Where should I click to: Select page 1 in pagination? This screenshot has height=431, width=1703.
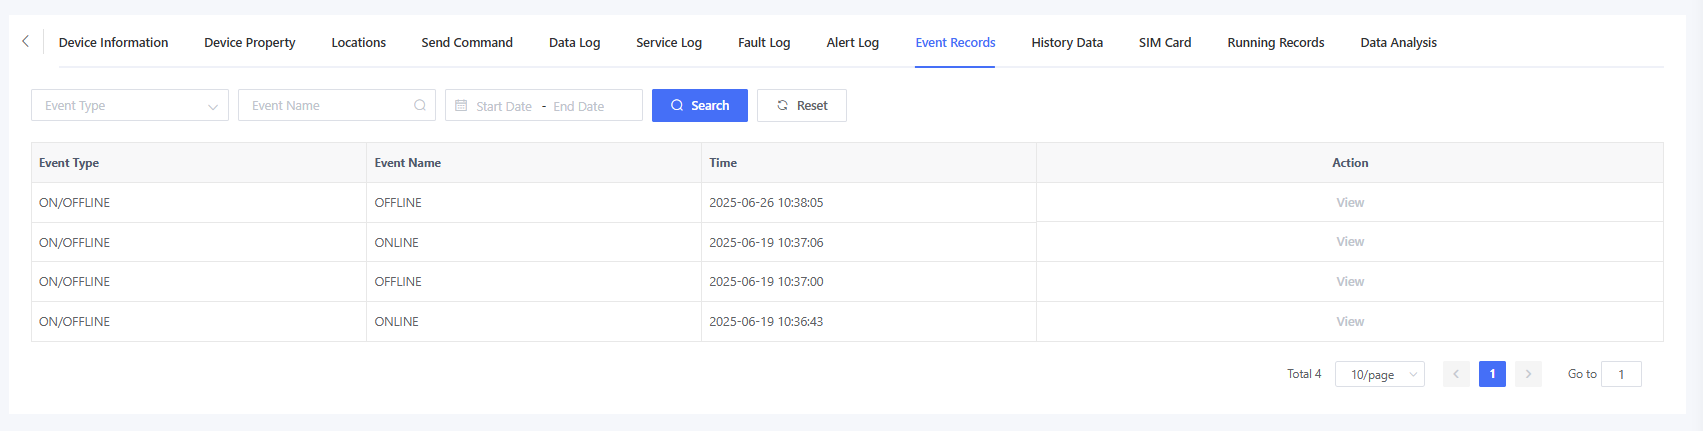(1492, 374)
